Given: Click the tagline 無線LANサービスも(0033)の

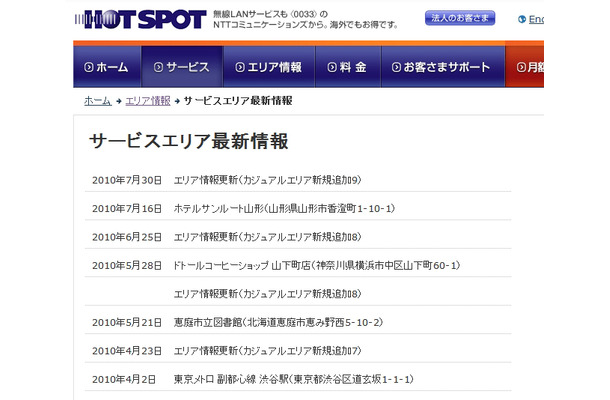Looking at the screenshot, I should click(x=270, y=14).
